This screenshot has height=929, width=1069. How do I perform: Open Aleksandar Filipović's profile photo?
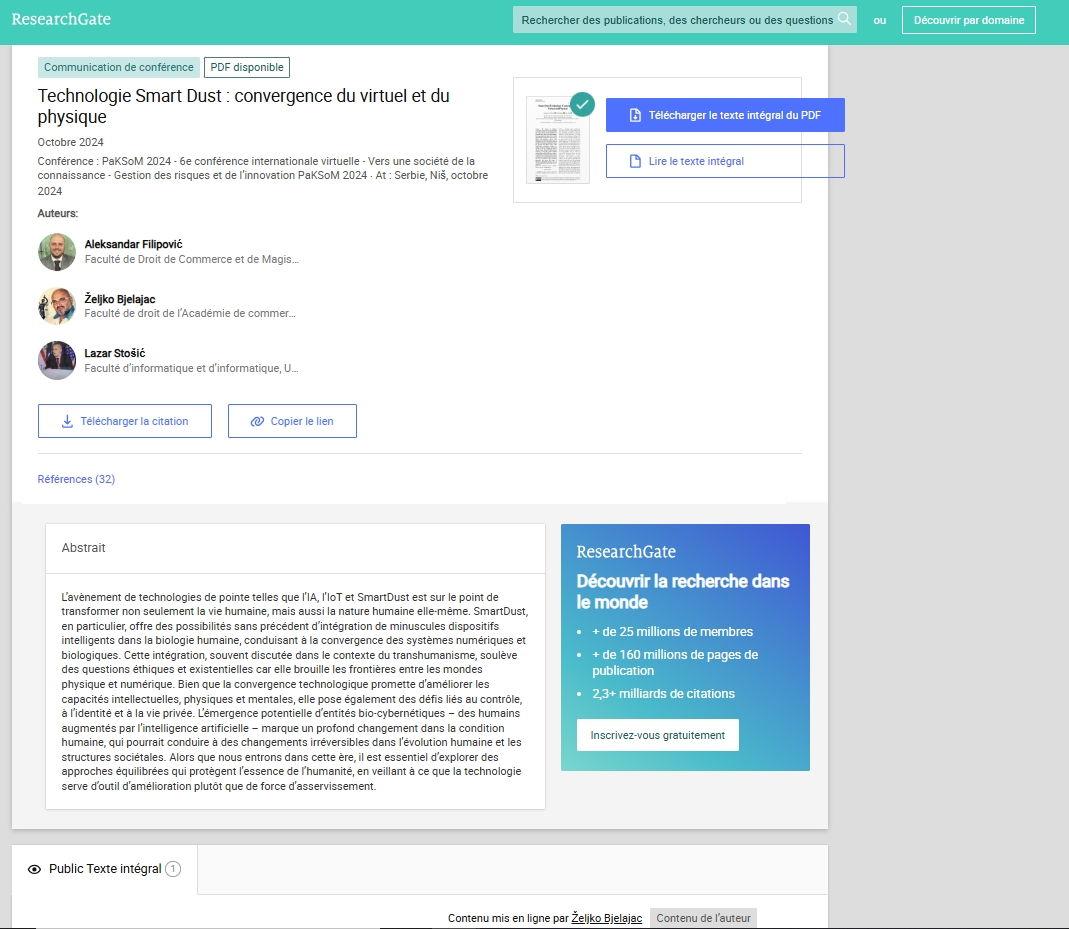point(57,252)
